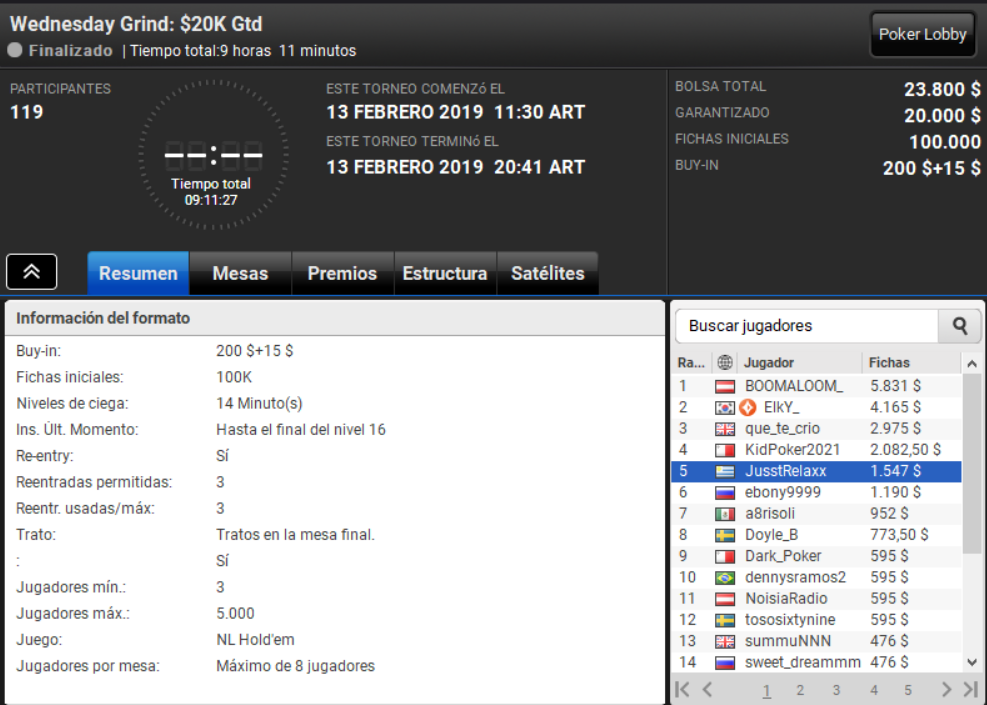Click the search magnifier icon
Viewport: 987px width, 705px height.
click(x=960, y=325)
